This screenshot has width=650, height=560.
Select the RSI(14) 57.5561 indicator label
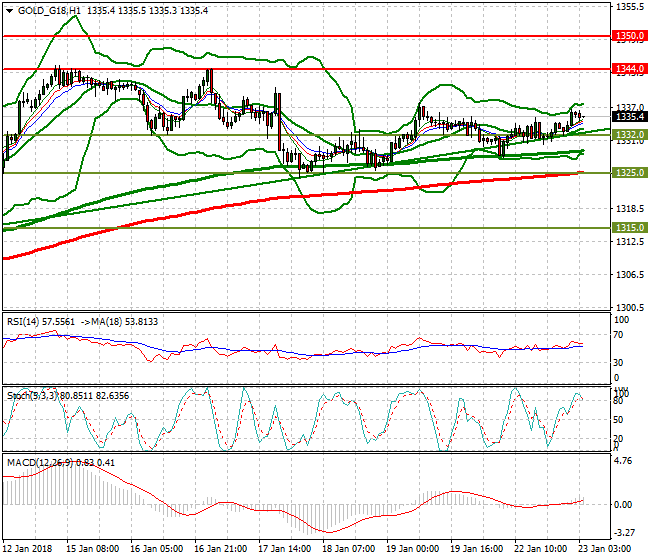click(41, 322)
